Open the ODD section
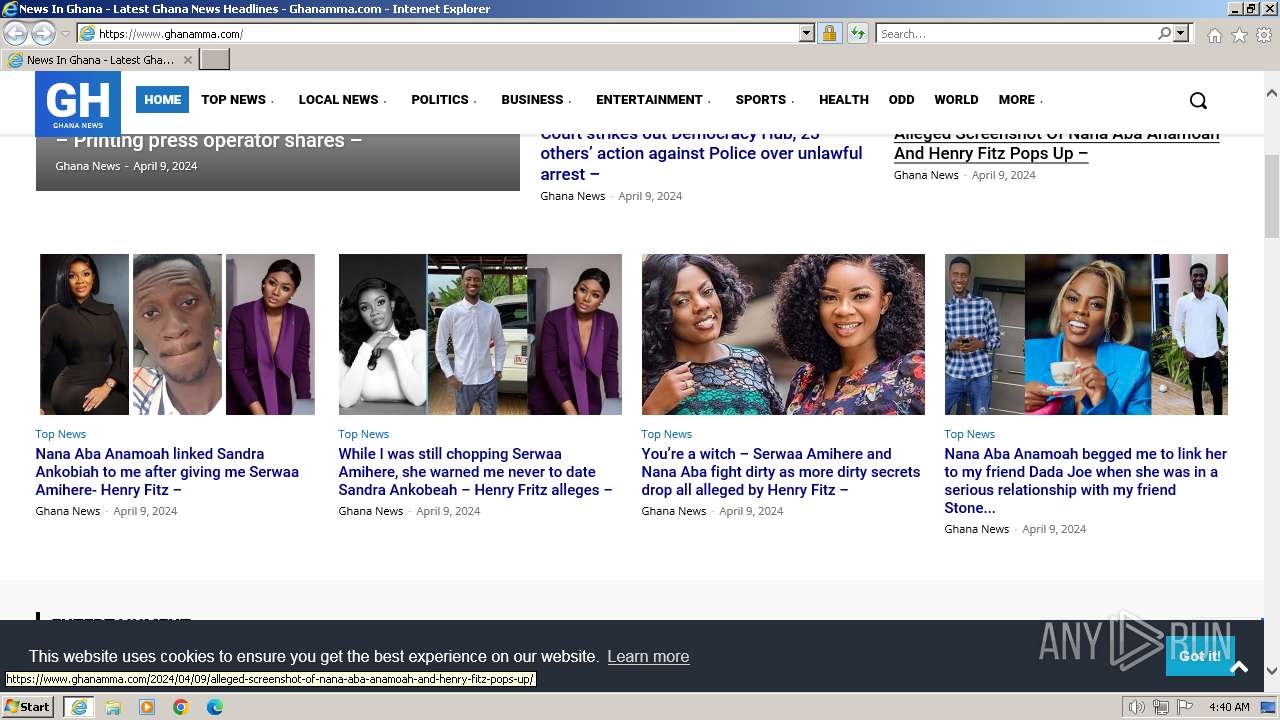The height and width of the screenshot is (720, 1280). tap(901, 100)
